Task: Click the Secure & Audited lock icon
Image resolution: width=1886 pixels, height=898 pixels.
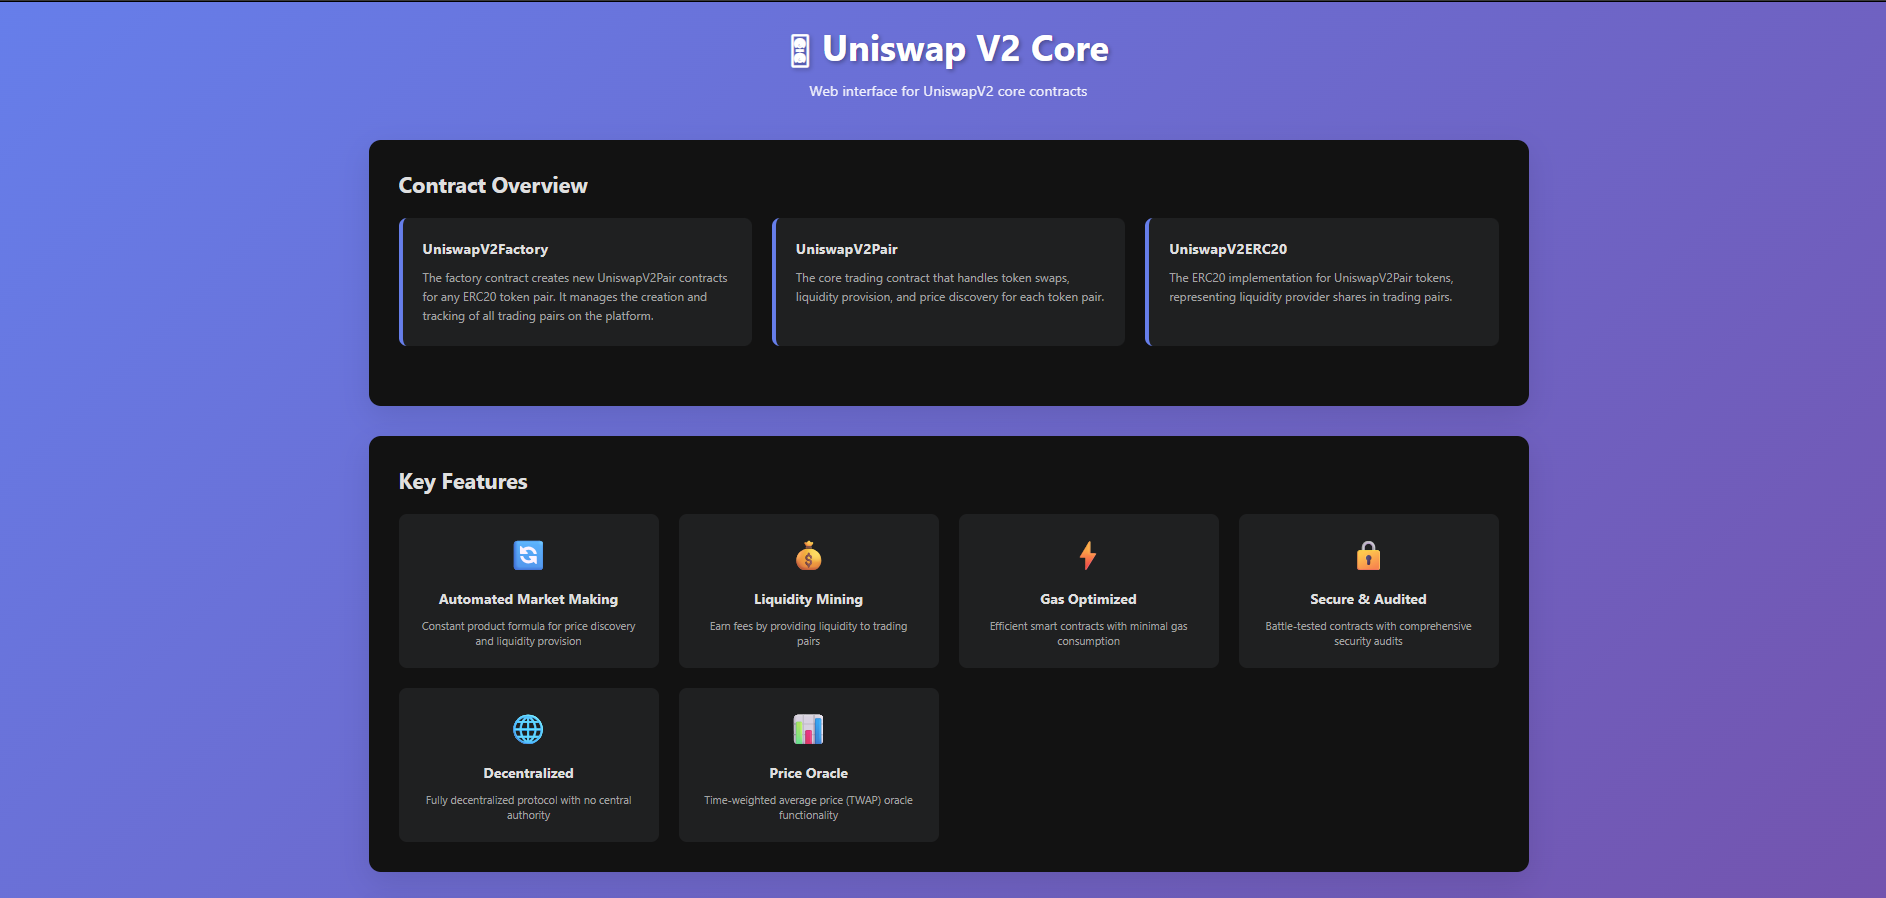Action: click(x=1368, y=555)
